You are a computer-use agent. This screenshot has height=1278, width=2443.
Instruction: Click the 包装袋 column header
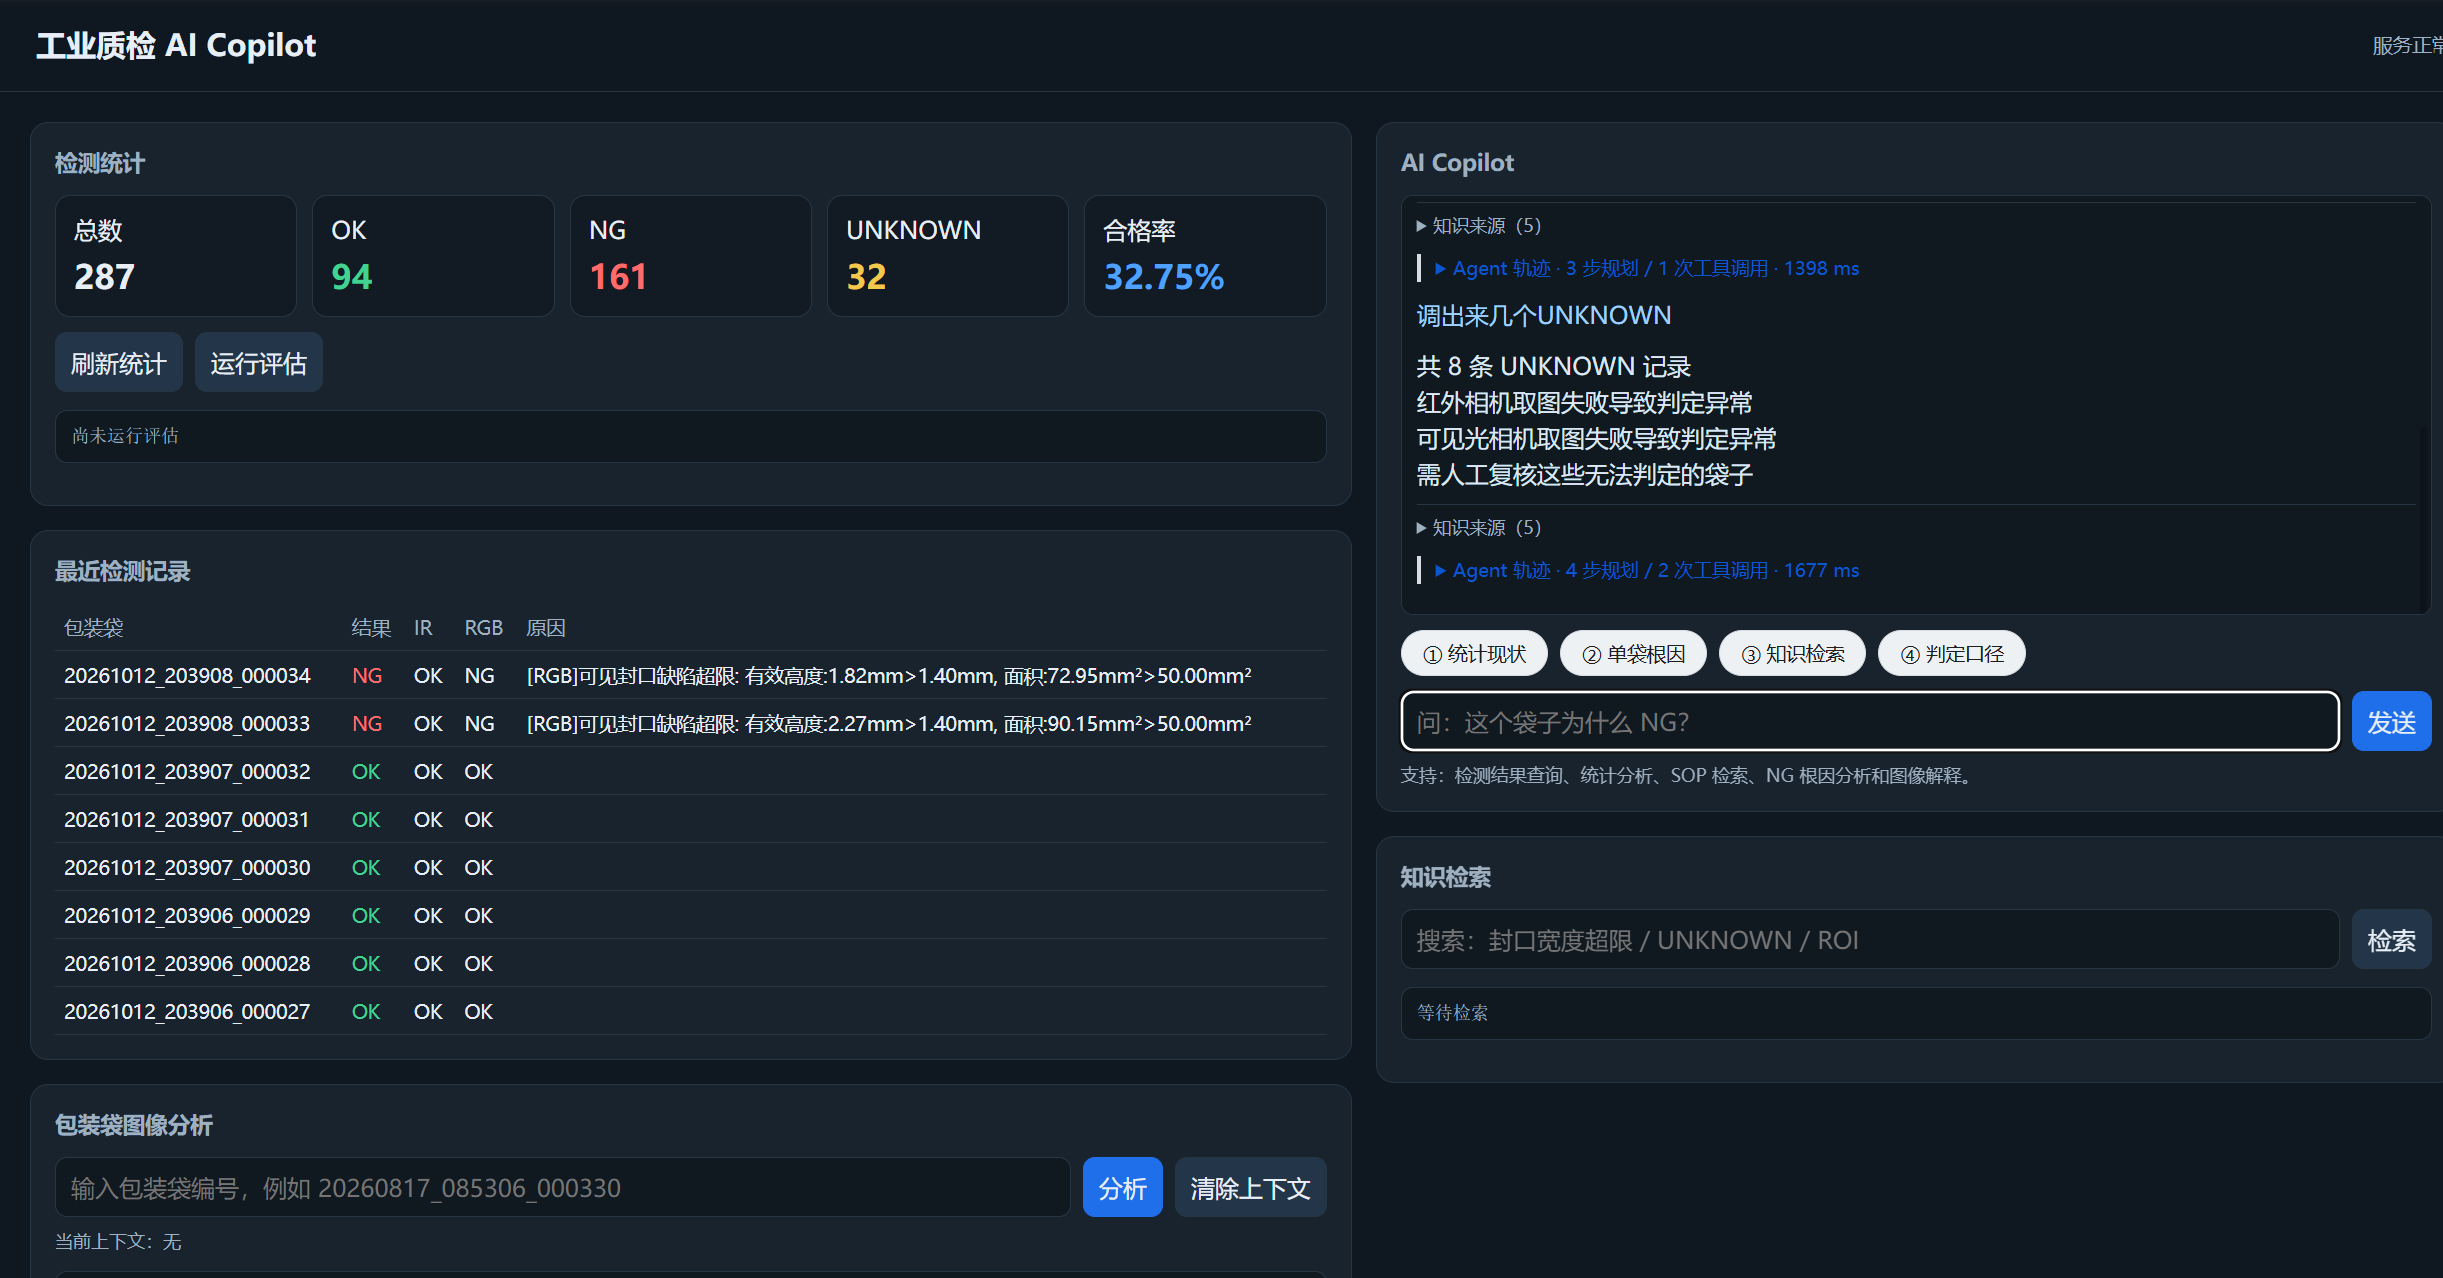tap(94, 628)
